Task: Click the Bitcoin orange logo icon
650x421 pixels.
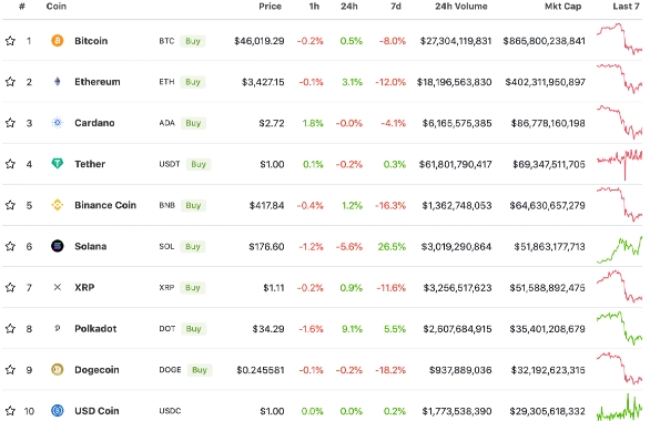Action: pos(57,41)
